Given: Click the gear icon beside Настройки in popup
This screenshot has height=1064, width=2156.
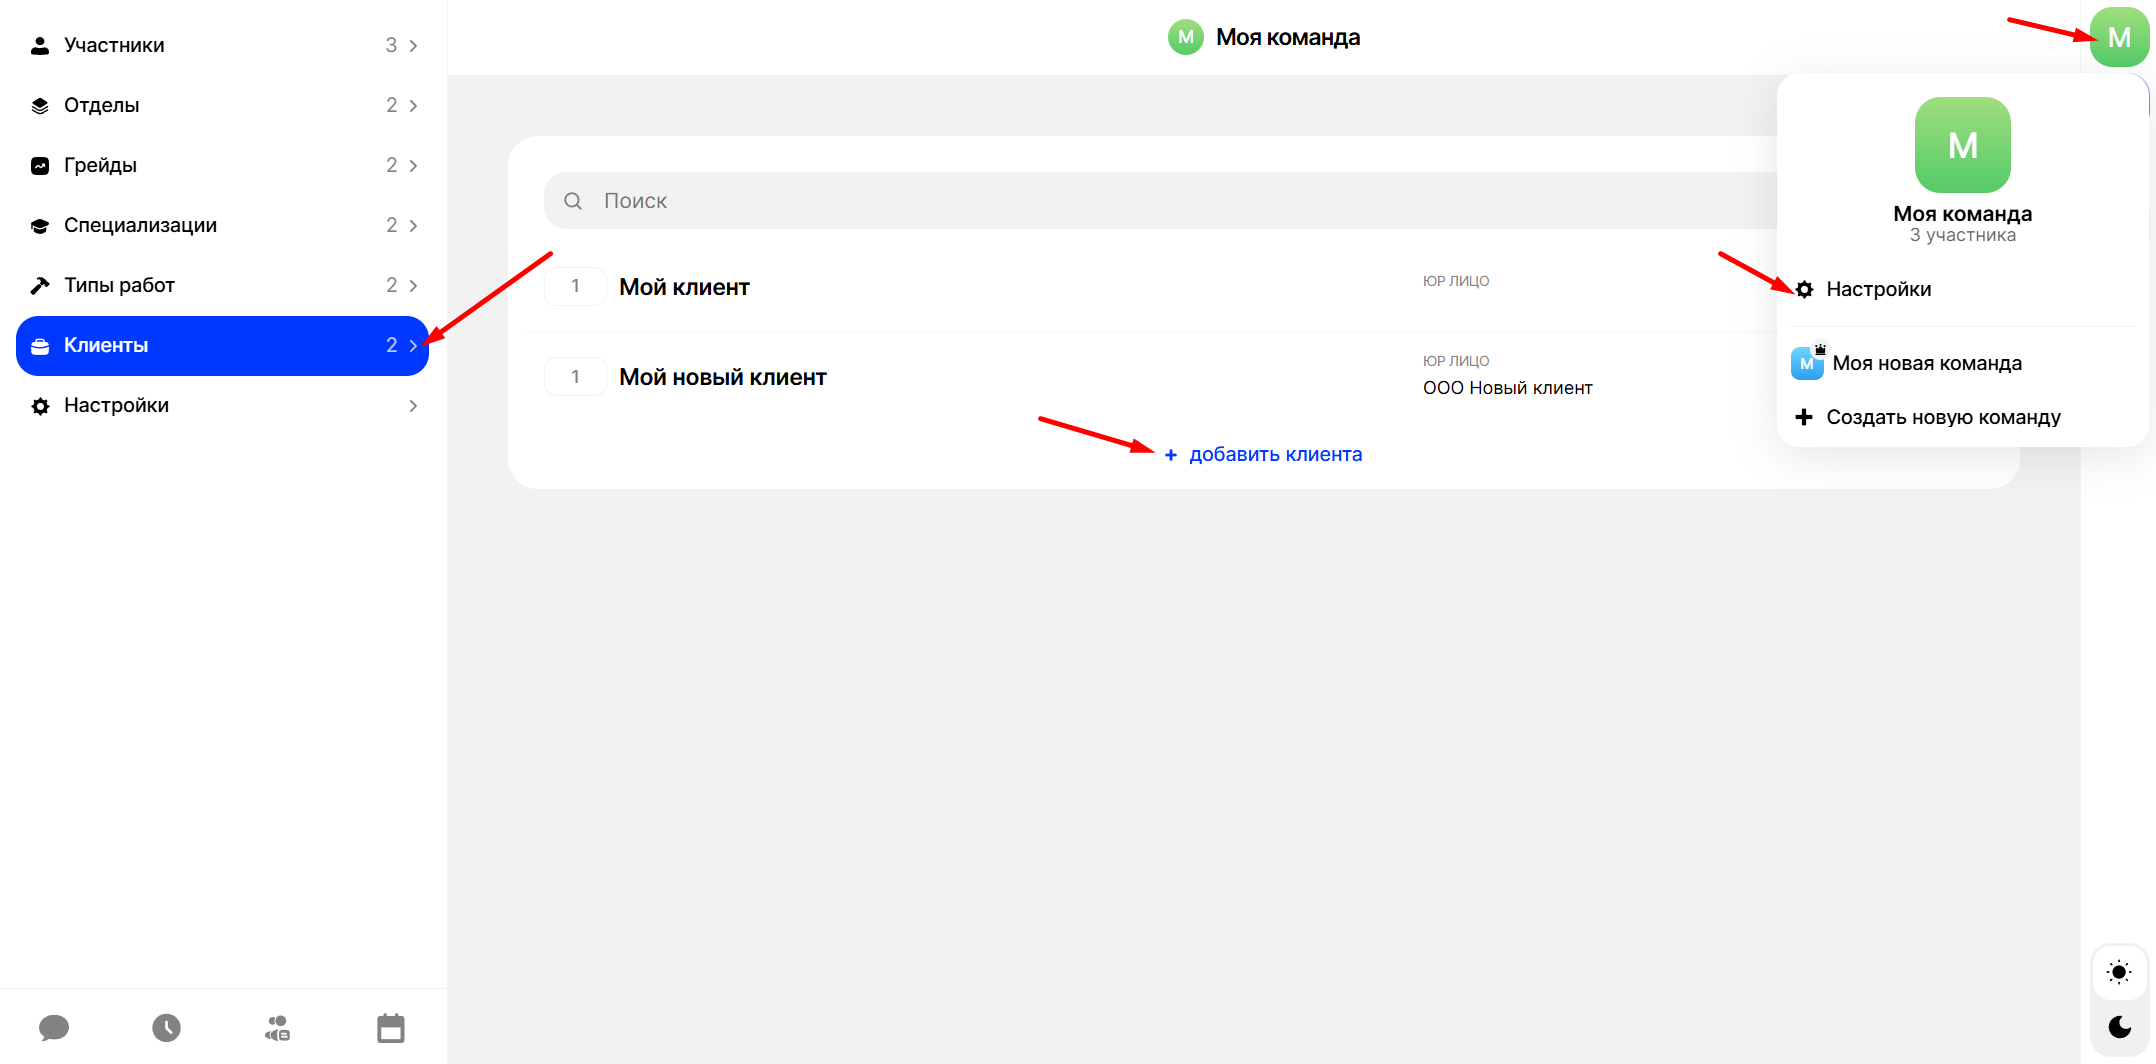Looking at the screenshot, I should (x=1804, y=290).
